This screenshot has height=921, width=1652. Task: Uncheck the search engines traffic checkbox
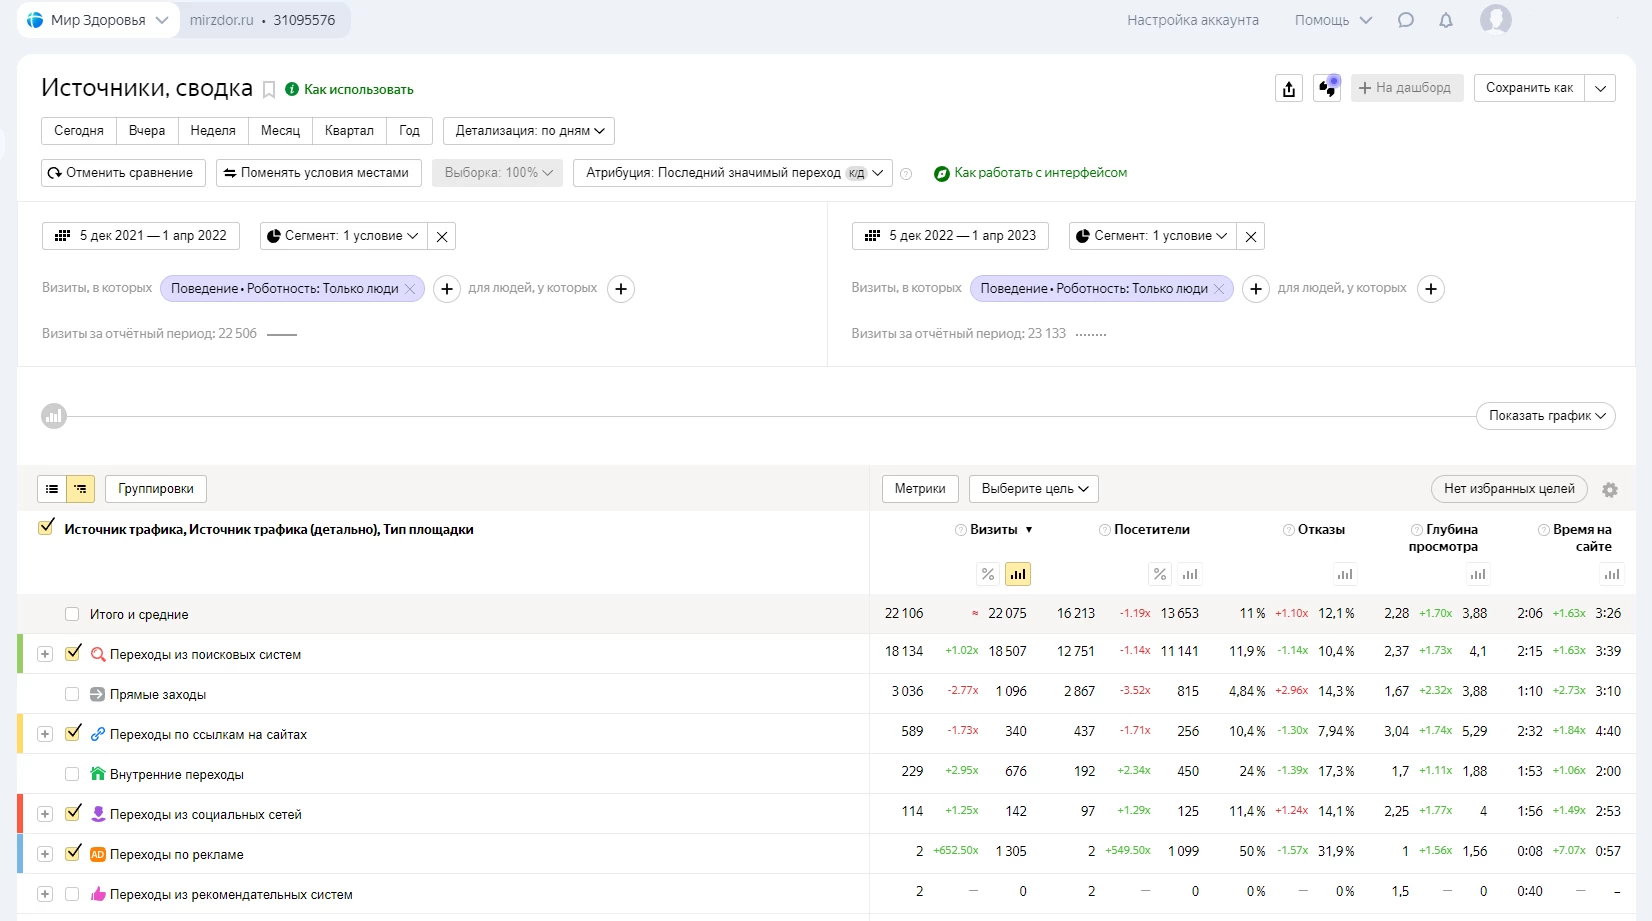[x=73, y=653]
